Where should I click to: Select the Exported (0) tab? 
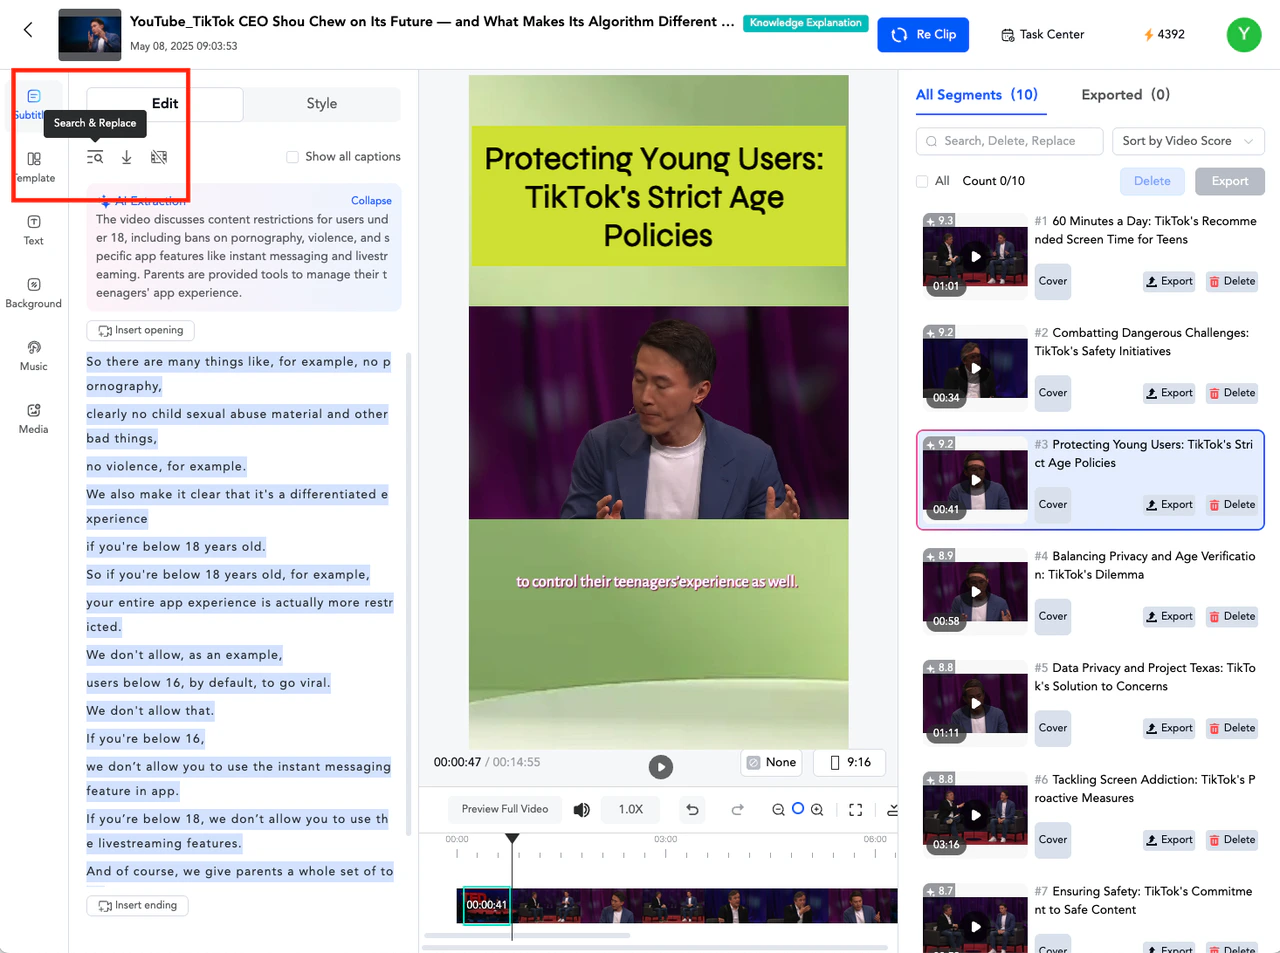point(1125,95)
